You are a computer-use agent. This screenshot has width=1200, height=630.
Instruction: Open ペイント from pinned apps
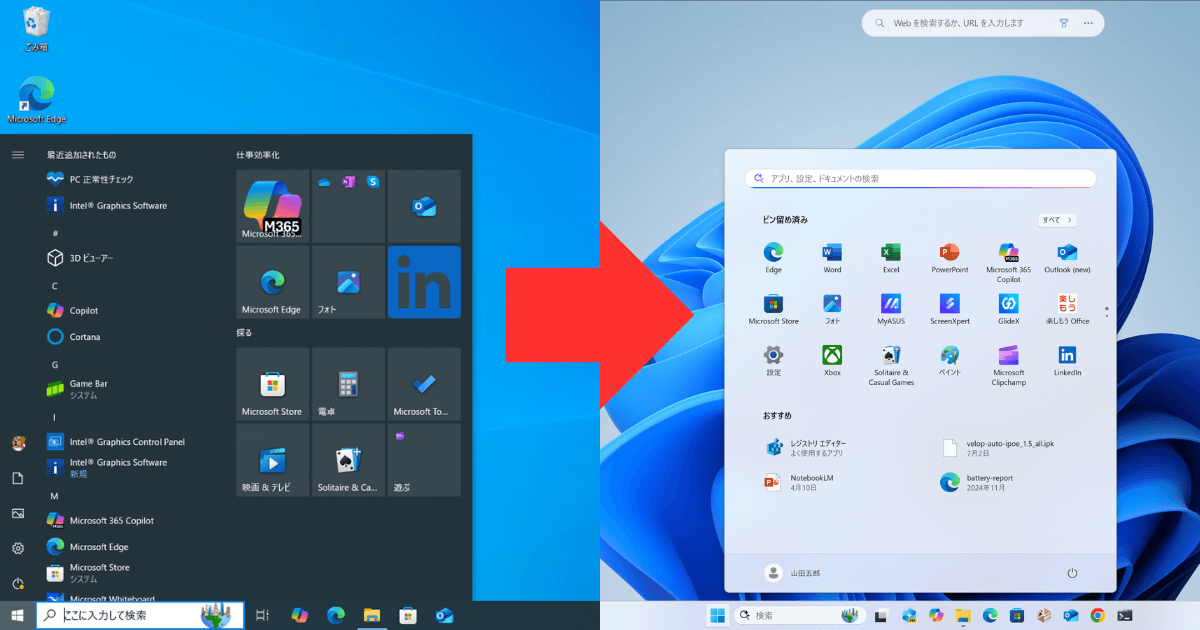950,361
